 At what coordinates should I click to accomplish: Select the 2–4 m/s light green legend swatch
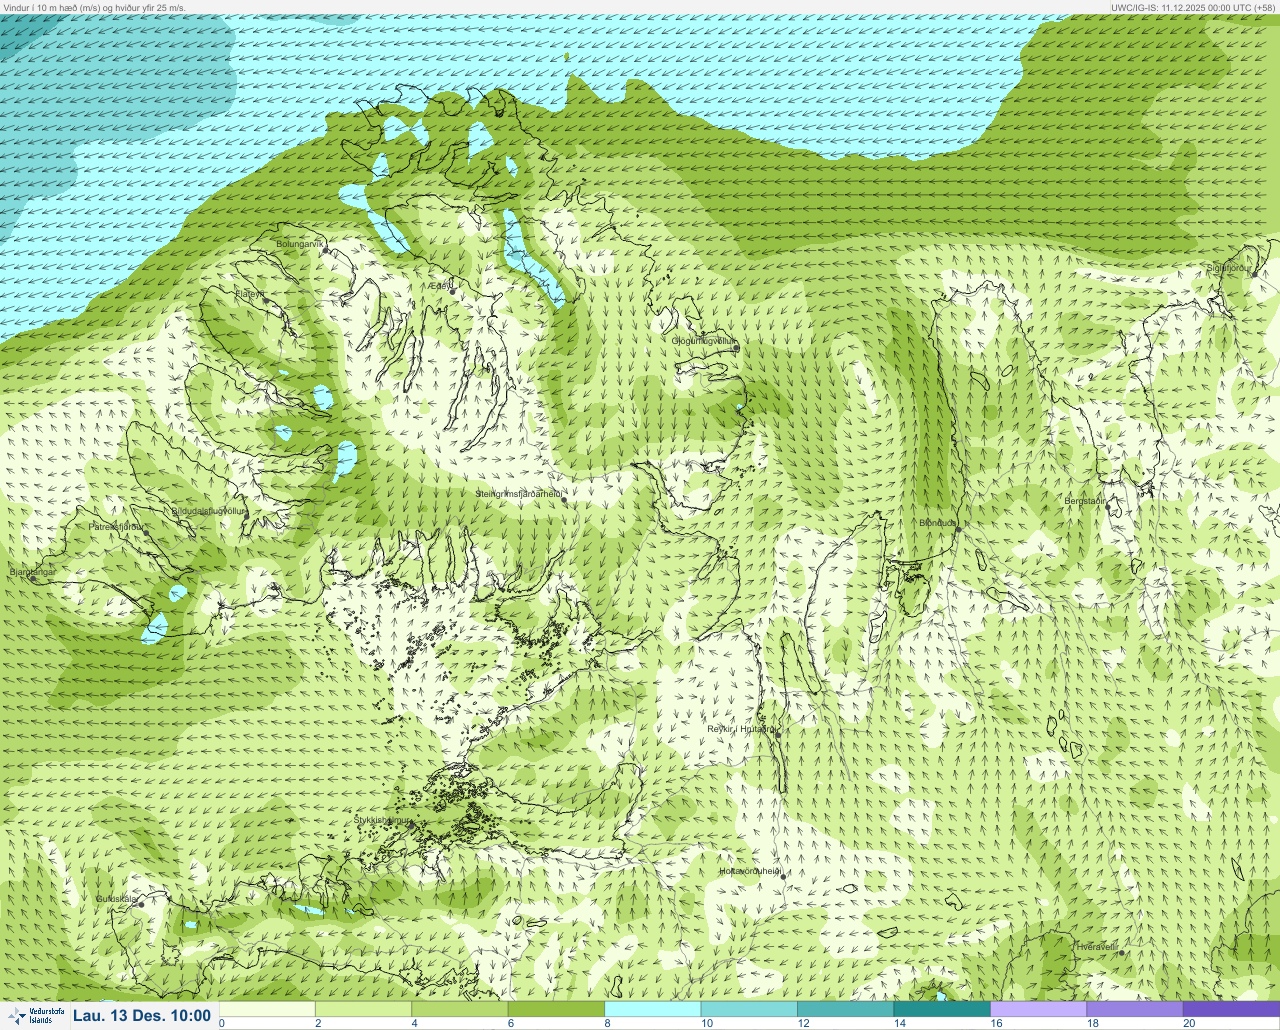coord(363,1009)
